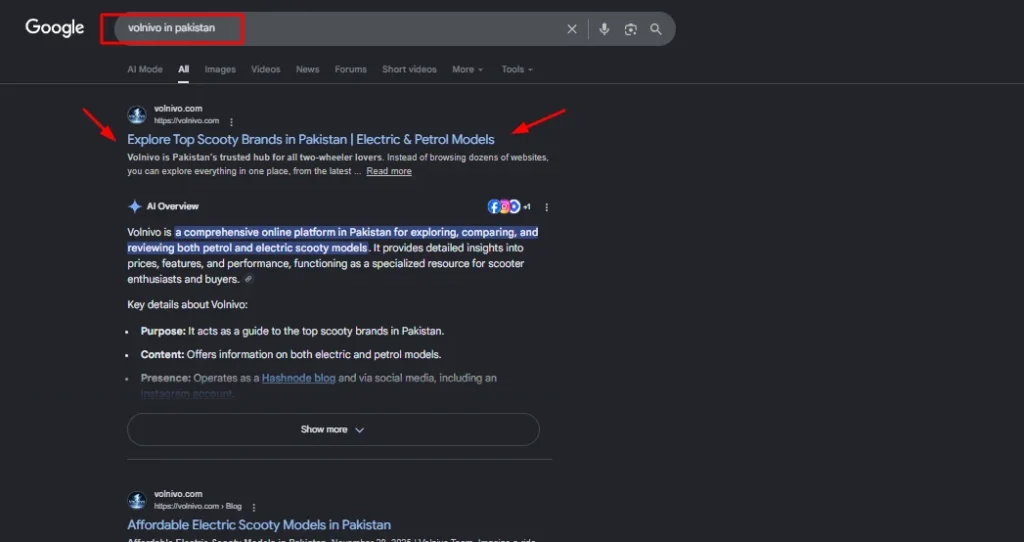Click the AI Overview sparkle icon

(135, 206)
